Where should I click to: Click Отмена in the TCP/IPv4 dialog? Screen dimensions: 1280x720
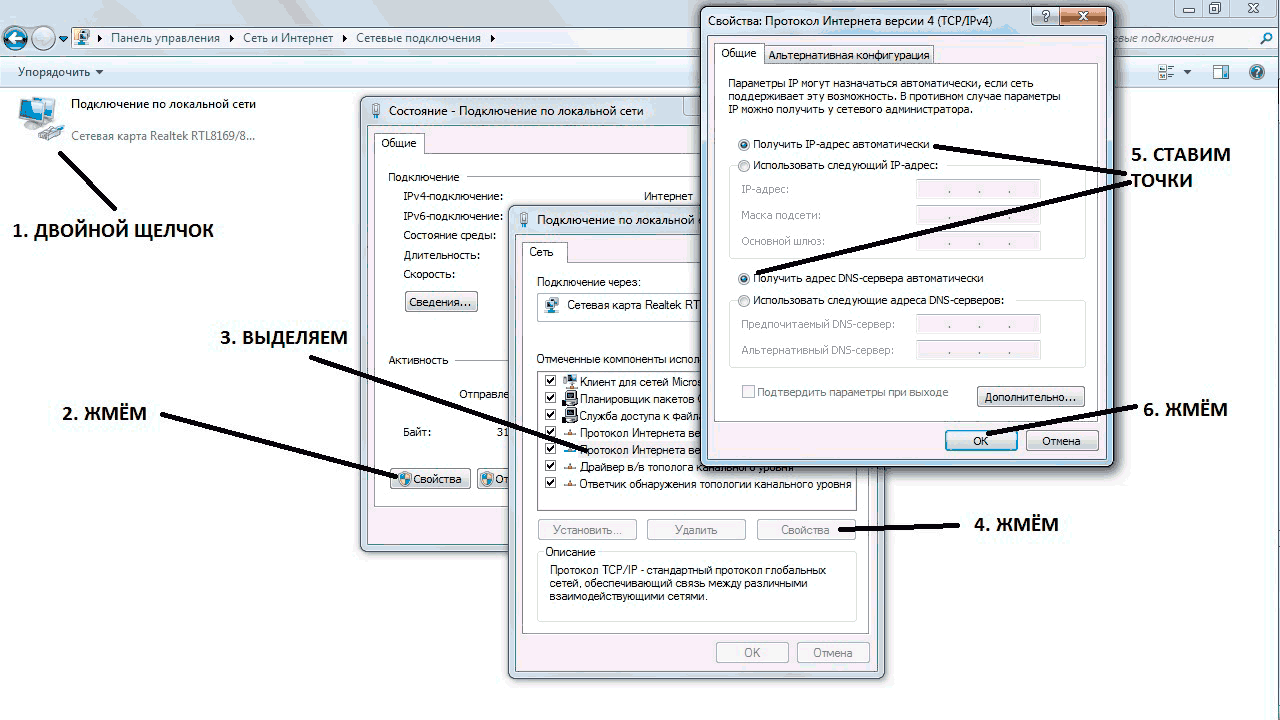point(1061,440)
